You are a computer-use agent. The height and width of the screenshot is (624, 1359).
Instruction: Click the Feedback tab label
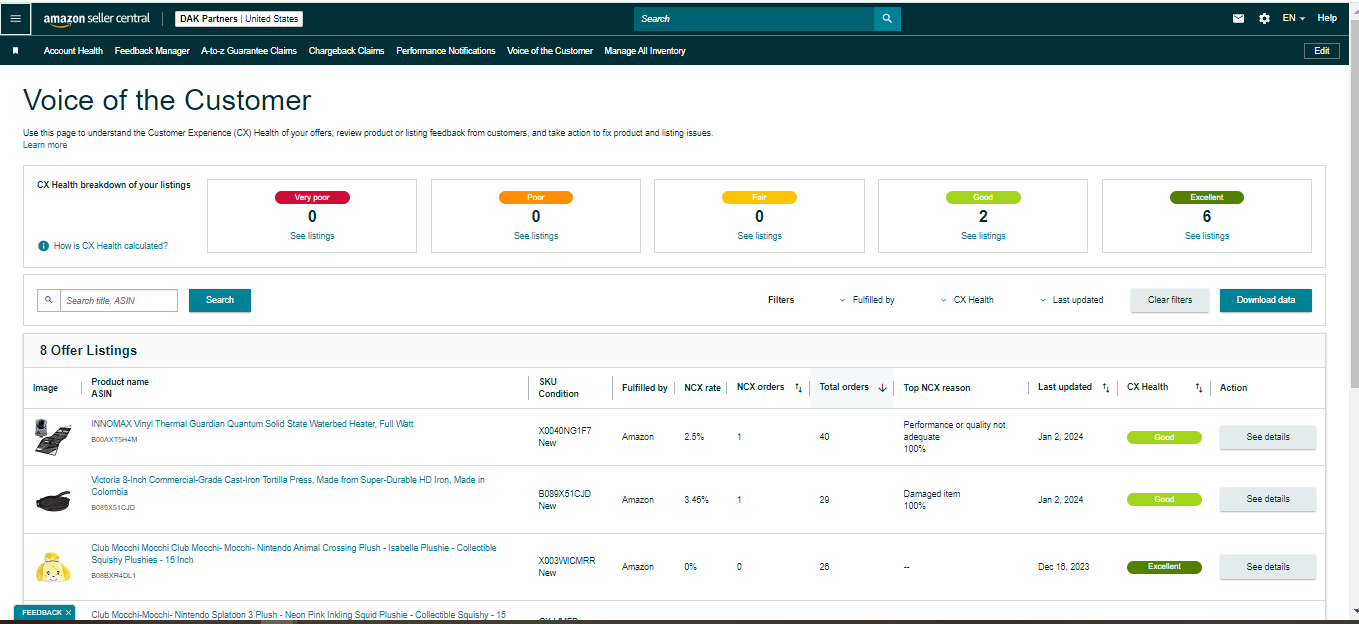coord(42,612)
